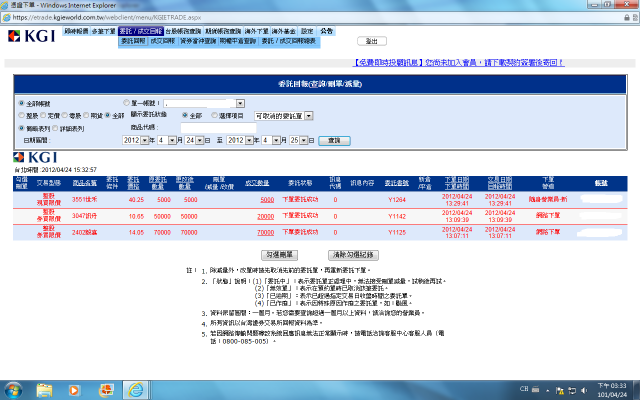640x400 pixels.
Task: Open the 台股帳務查詢 menu
Action: tap(183, 31)
